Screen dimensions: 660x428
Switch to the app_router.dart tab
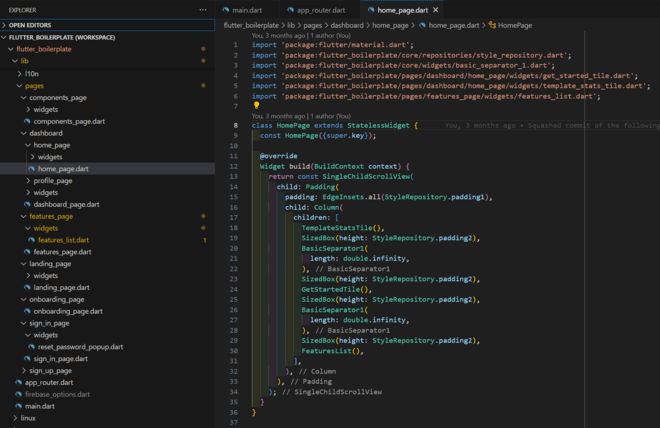click(321, 10)
